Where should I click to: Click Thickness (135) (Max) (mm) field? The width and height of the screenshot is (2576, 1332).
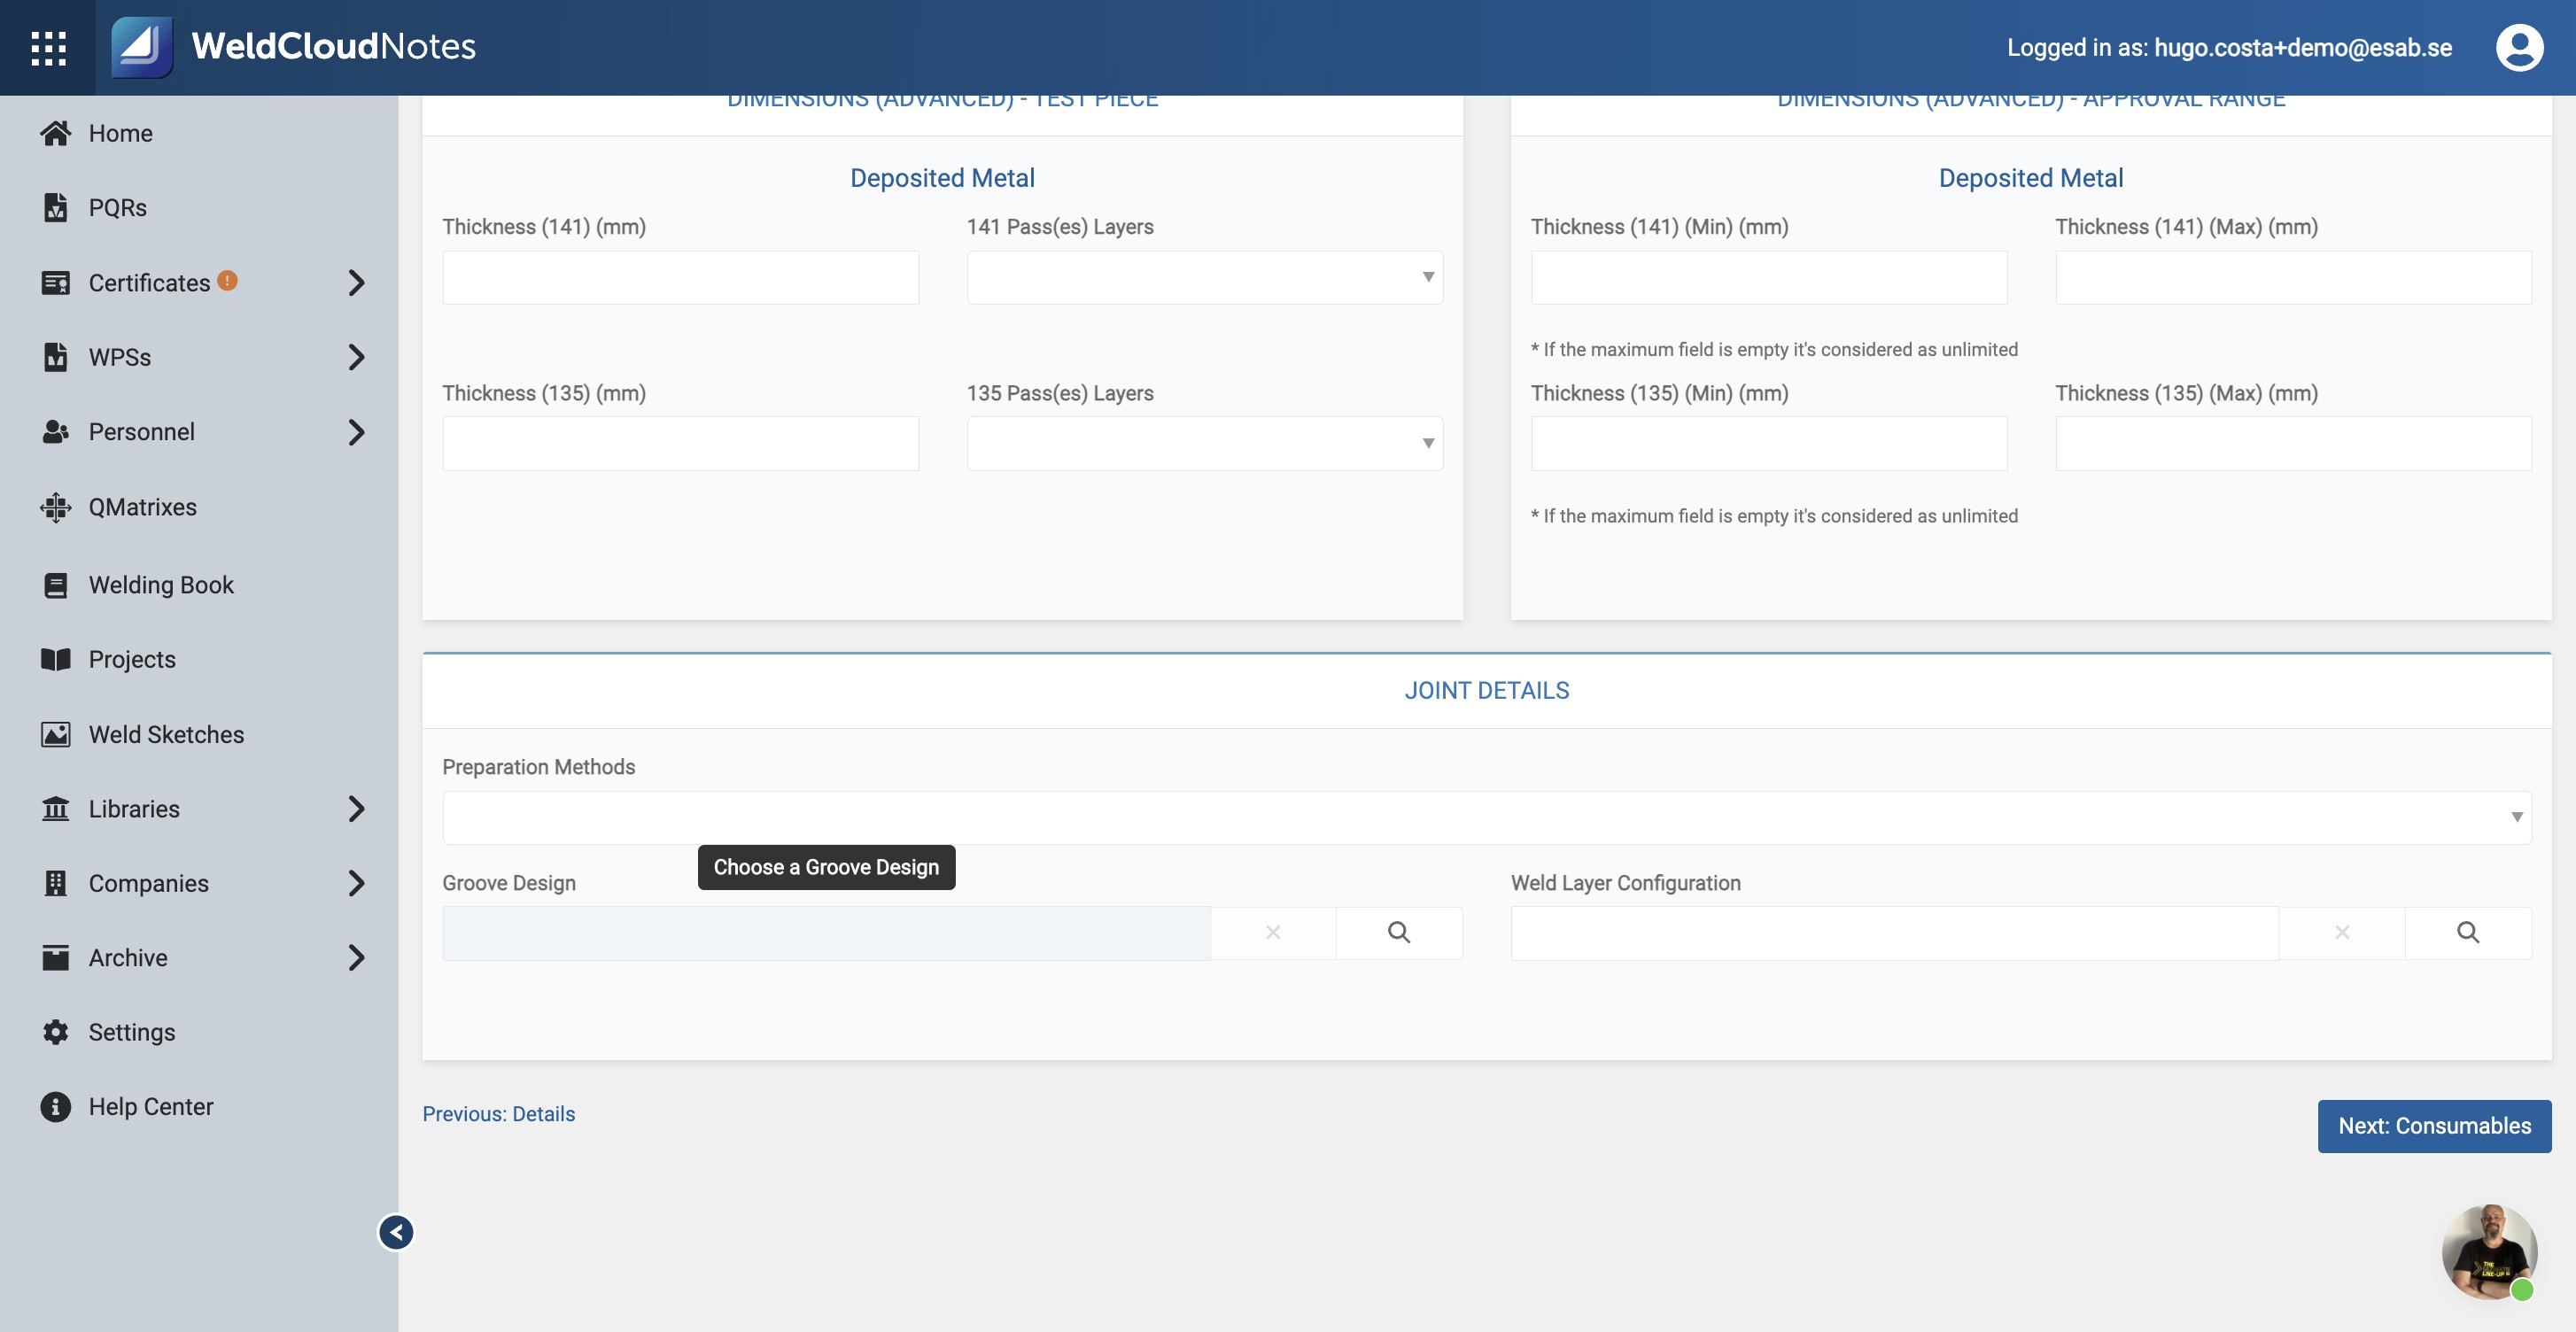pos(2293,443)
